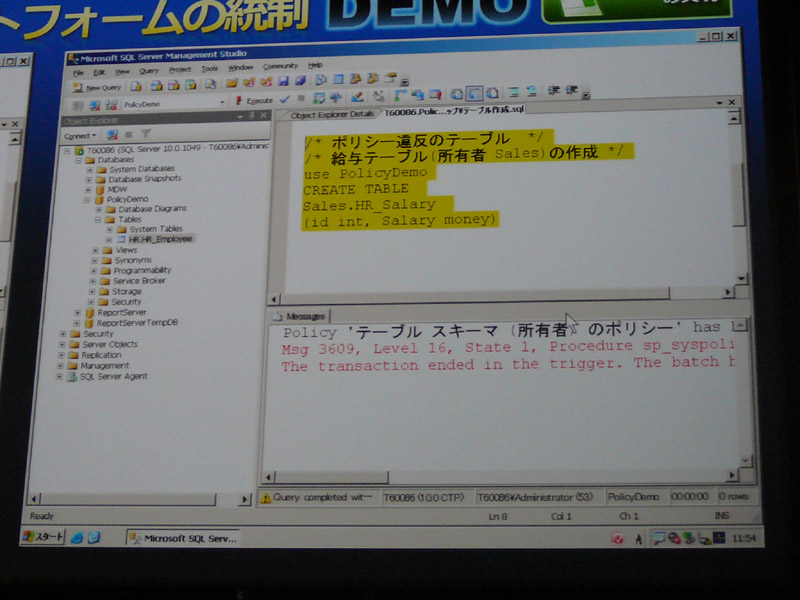This screenshot has width=800, height=600.
Task: Click the 'Msg 3609' error line in Messages
Action: click(508, 347)
